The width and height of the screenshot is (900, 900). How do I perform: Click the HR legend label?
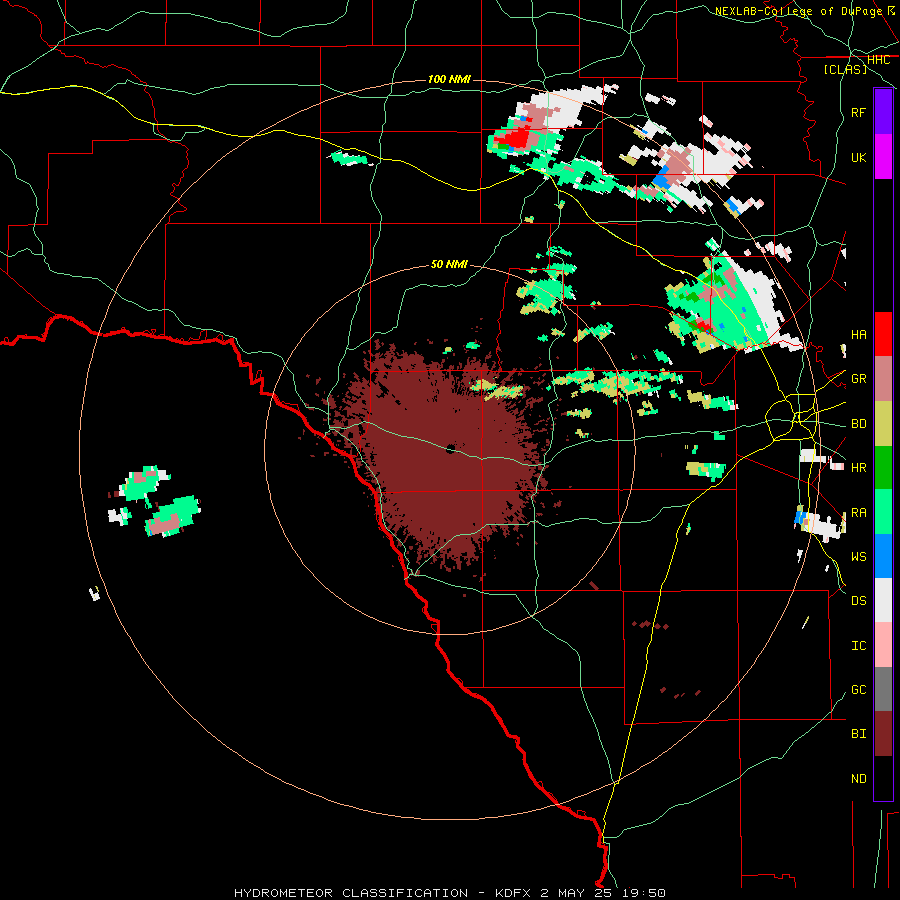click(859, 468)
